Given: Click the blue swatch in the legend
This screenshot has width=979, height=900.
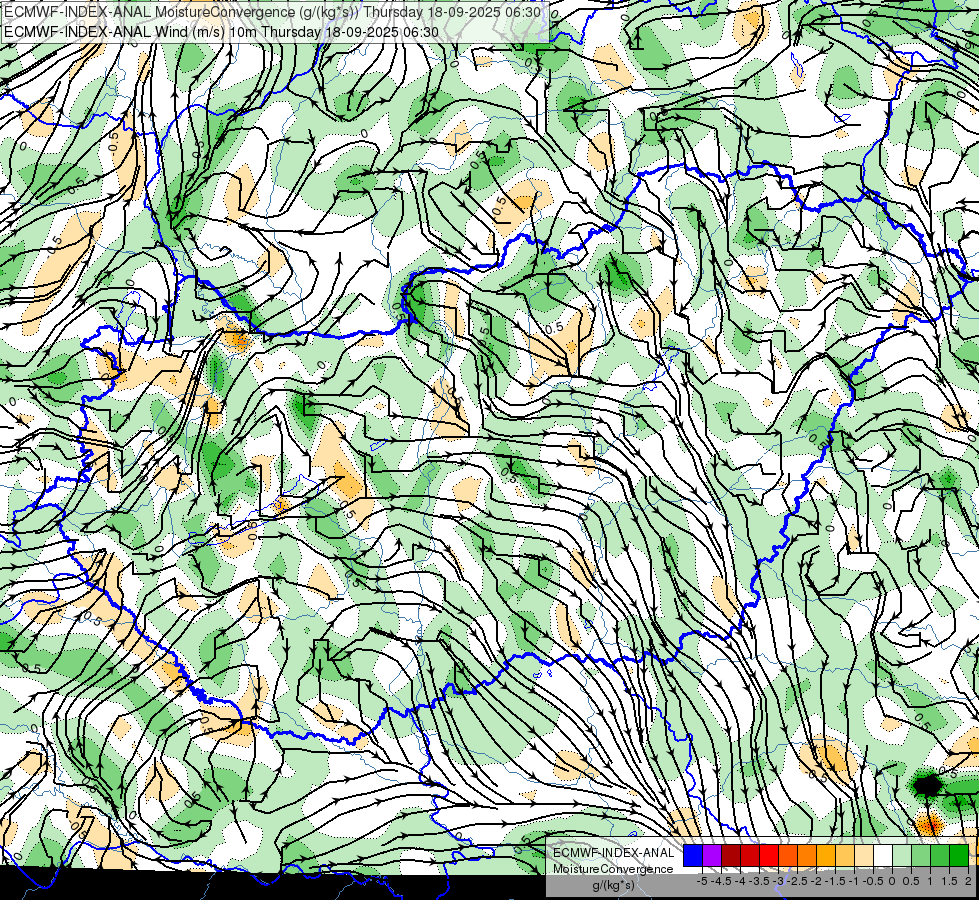Looking at the screenshot, I should pyautogui.click(x=692, y=855).
